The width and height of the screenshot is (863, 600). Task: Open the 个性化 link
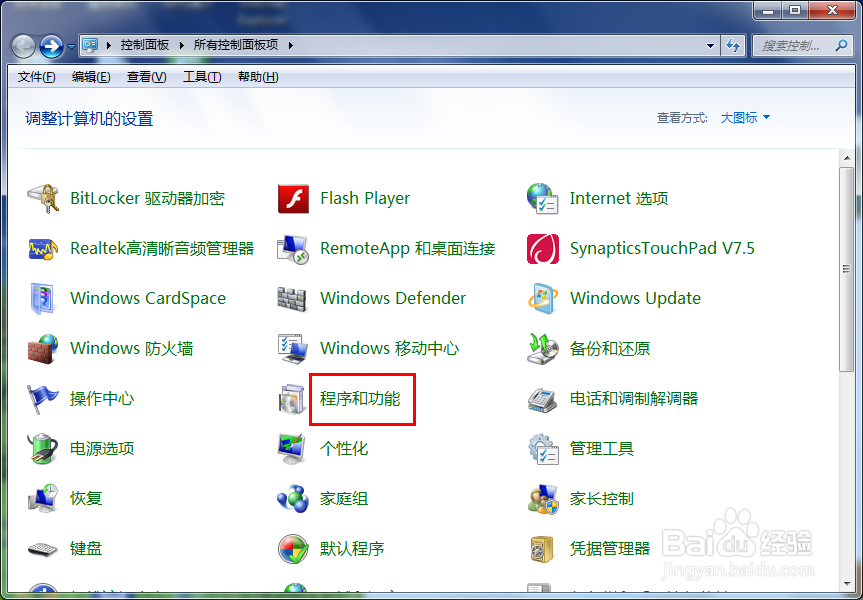(343, 449)
